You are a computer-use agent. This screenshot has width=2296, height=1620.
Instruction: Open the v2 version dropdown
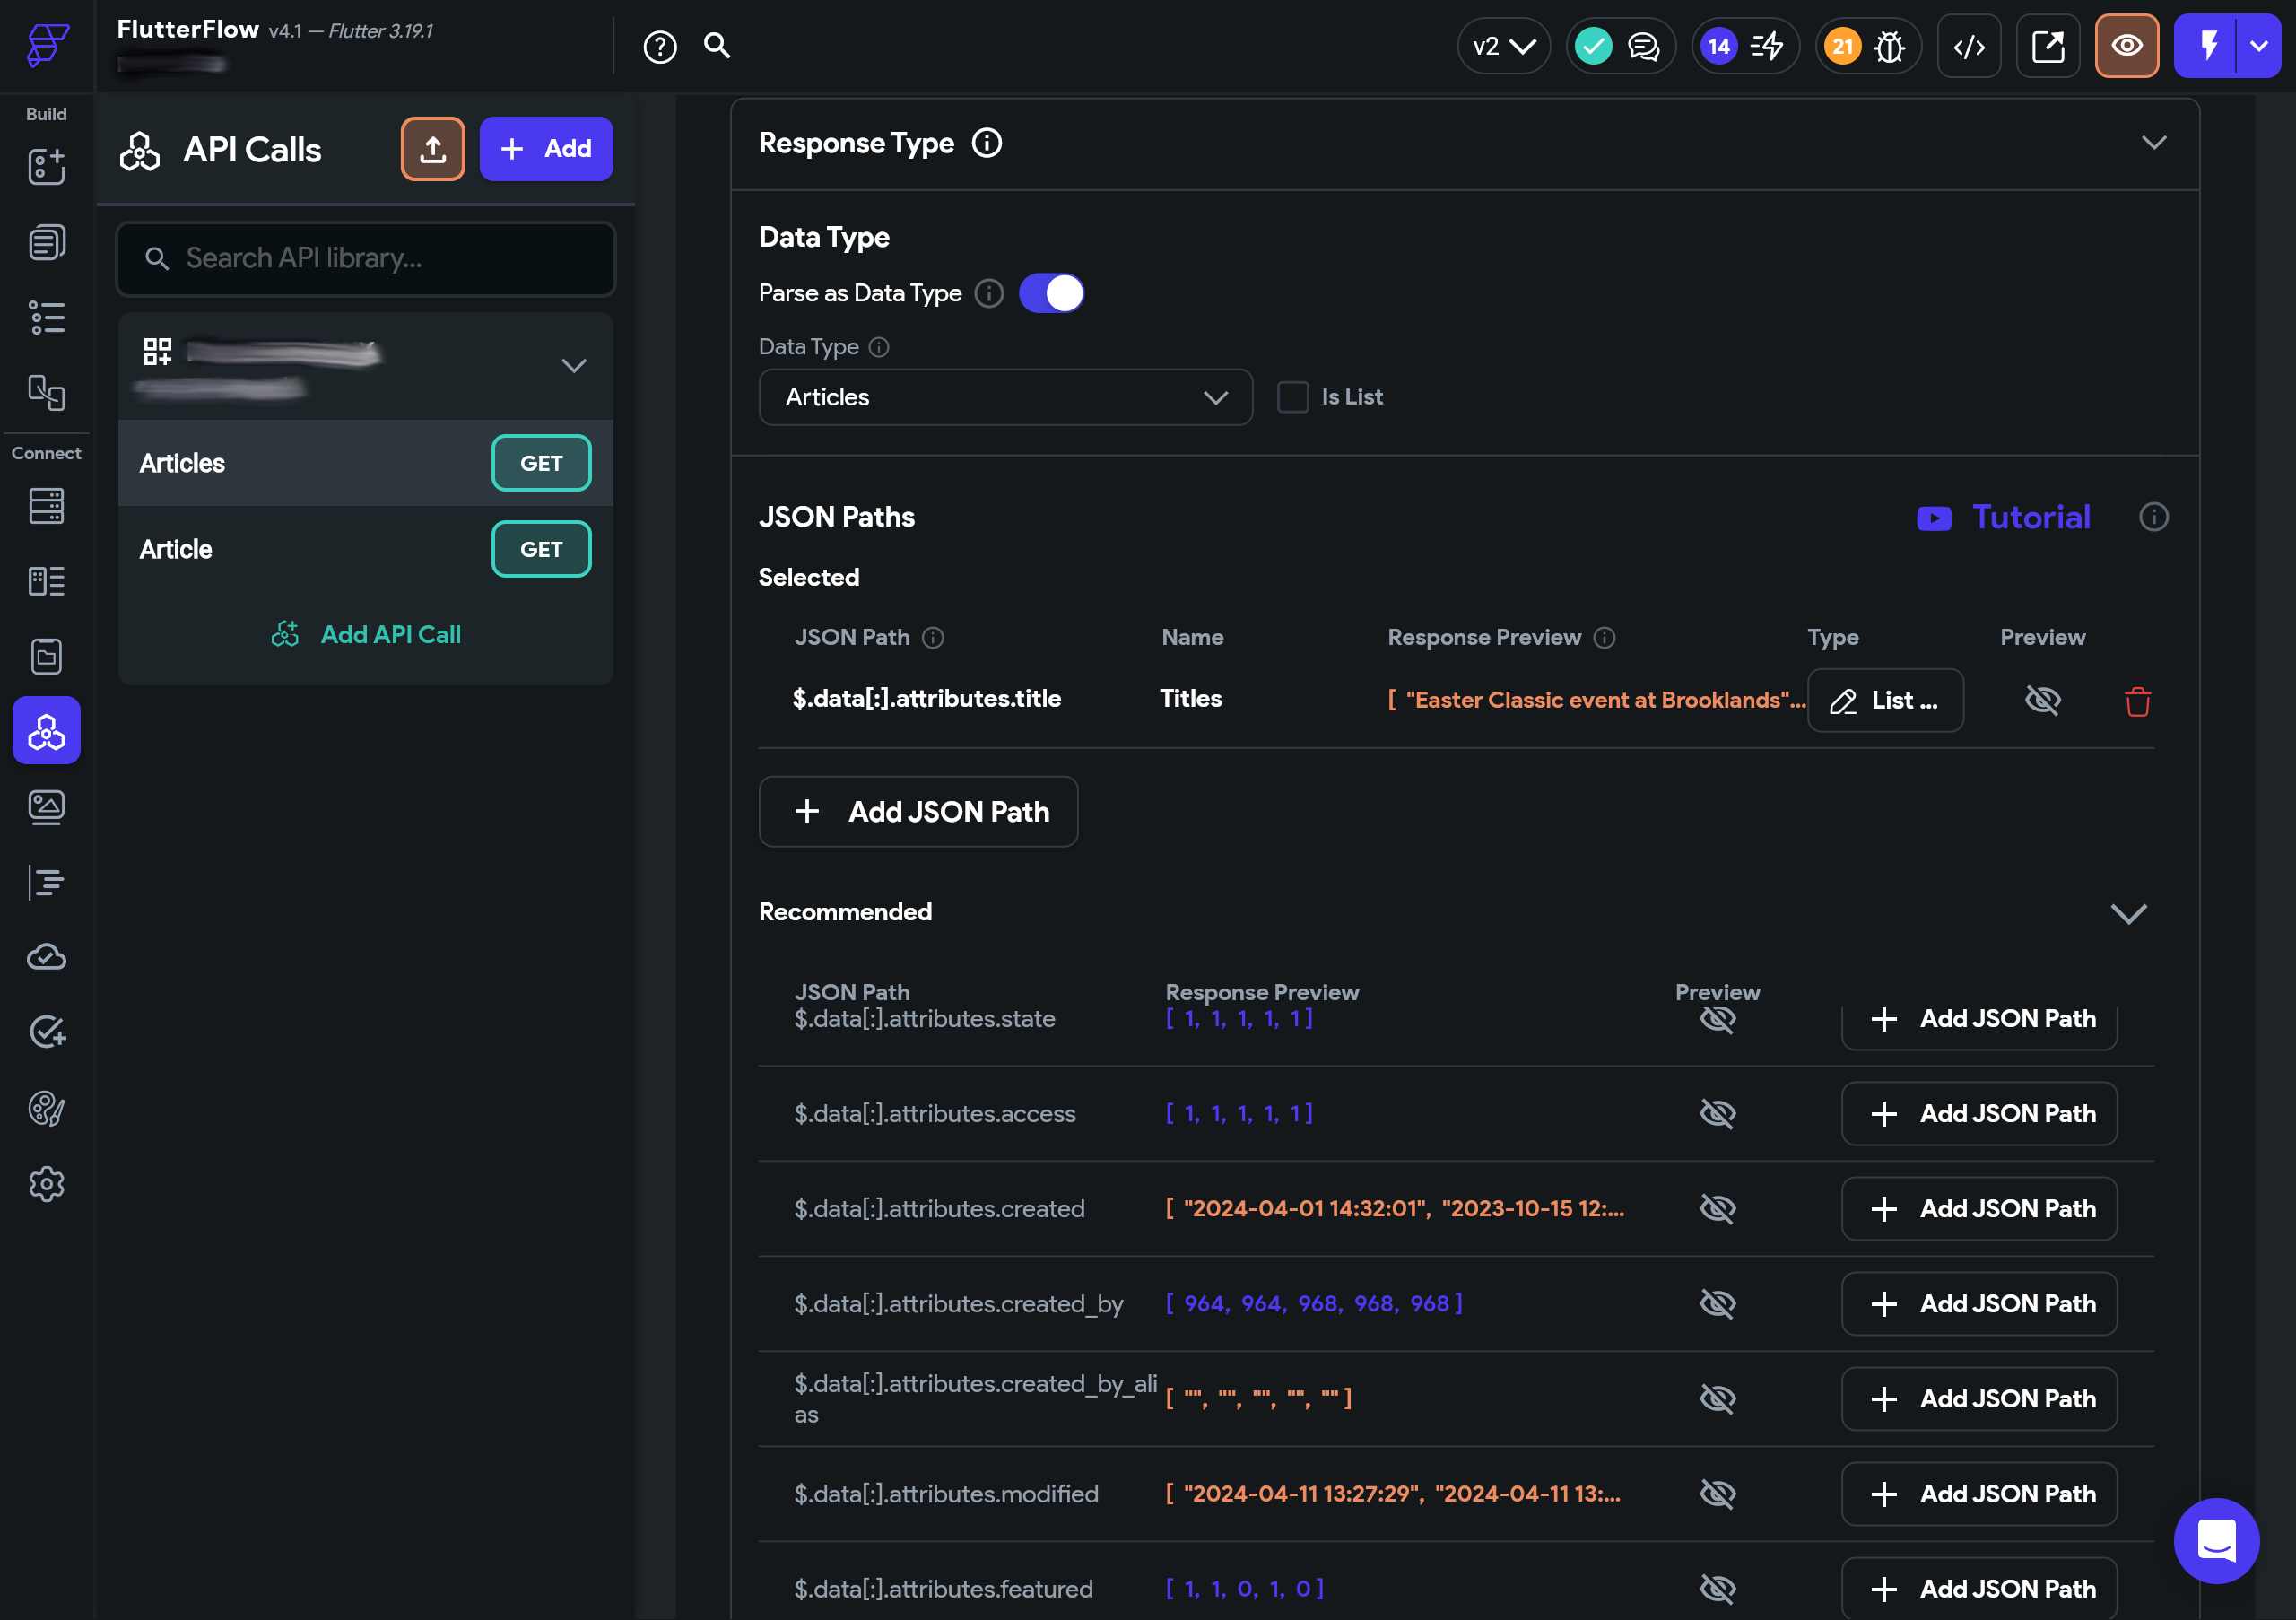pos(1503,46)
